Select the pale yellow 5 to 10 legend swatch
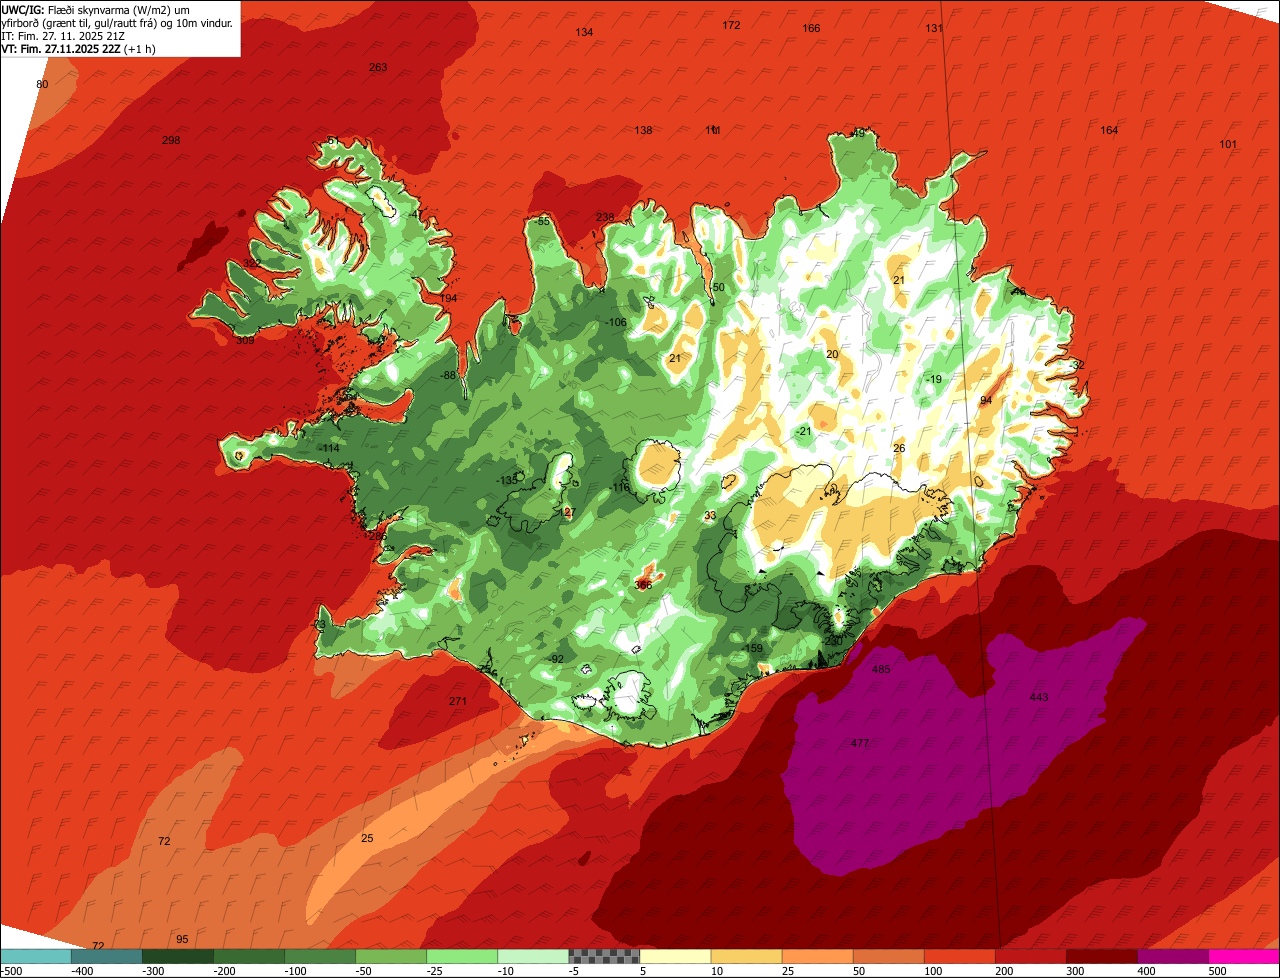Image resolution: width=1280 pixels, height=978 pixels. pyautogui.click(x=675, y=956)
